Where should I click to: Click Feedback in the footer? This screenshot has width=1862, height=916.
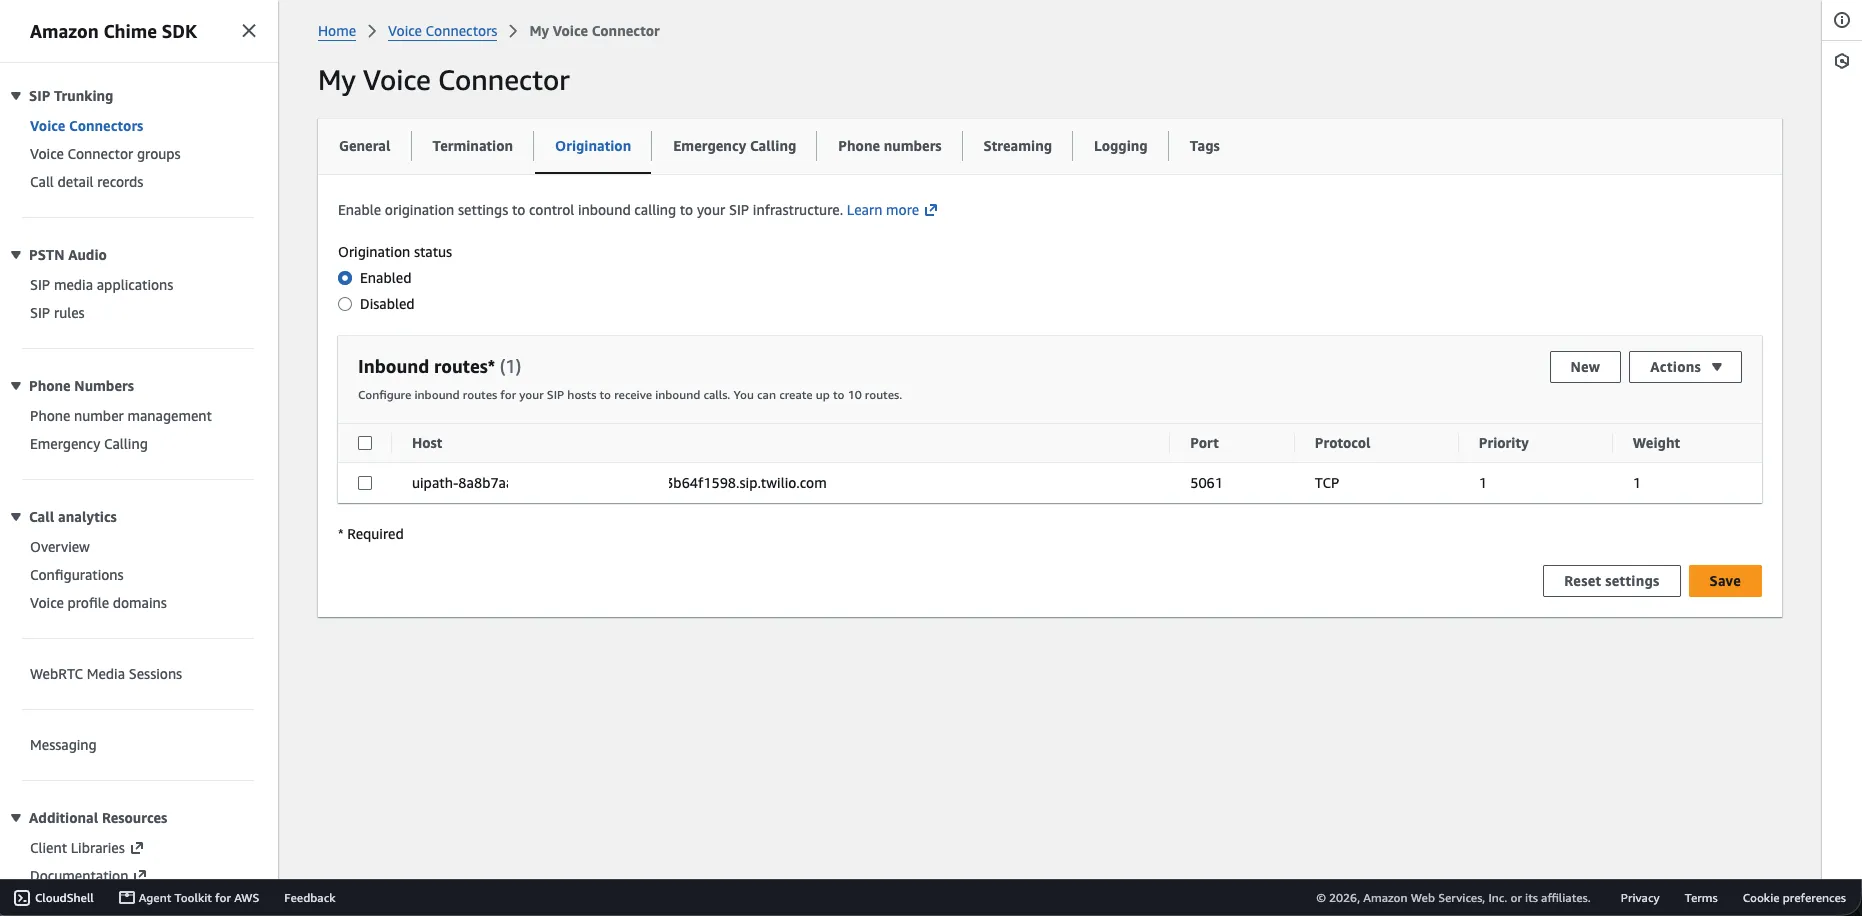click(310, 898)
